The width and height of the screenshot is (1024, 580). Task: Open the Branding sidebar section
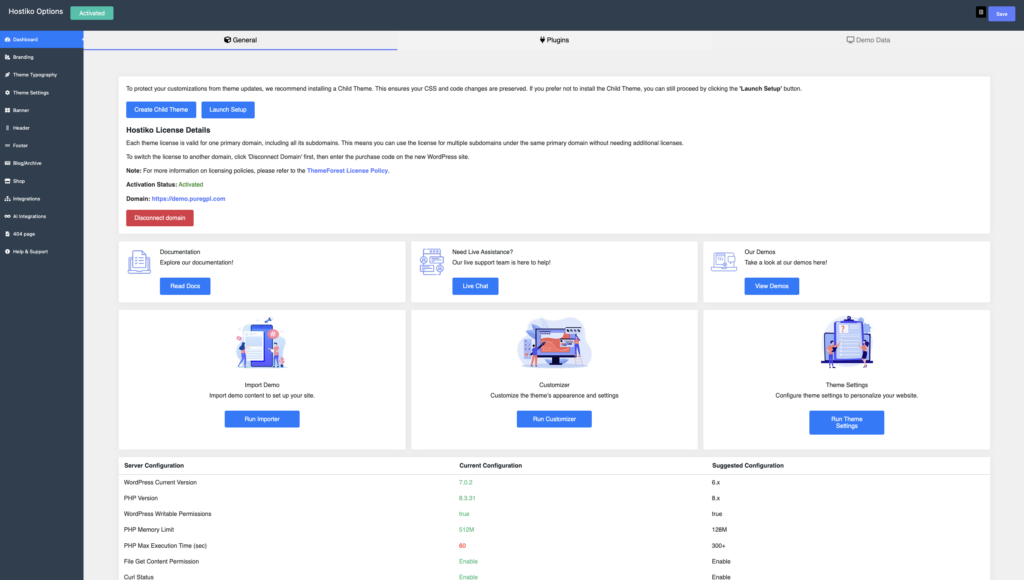41,57
